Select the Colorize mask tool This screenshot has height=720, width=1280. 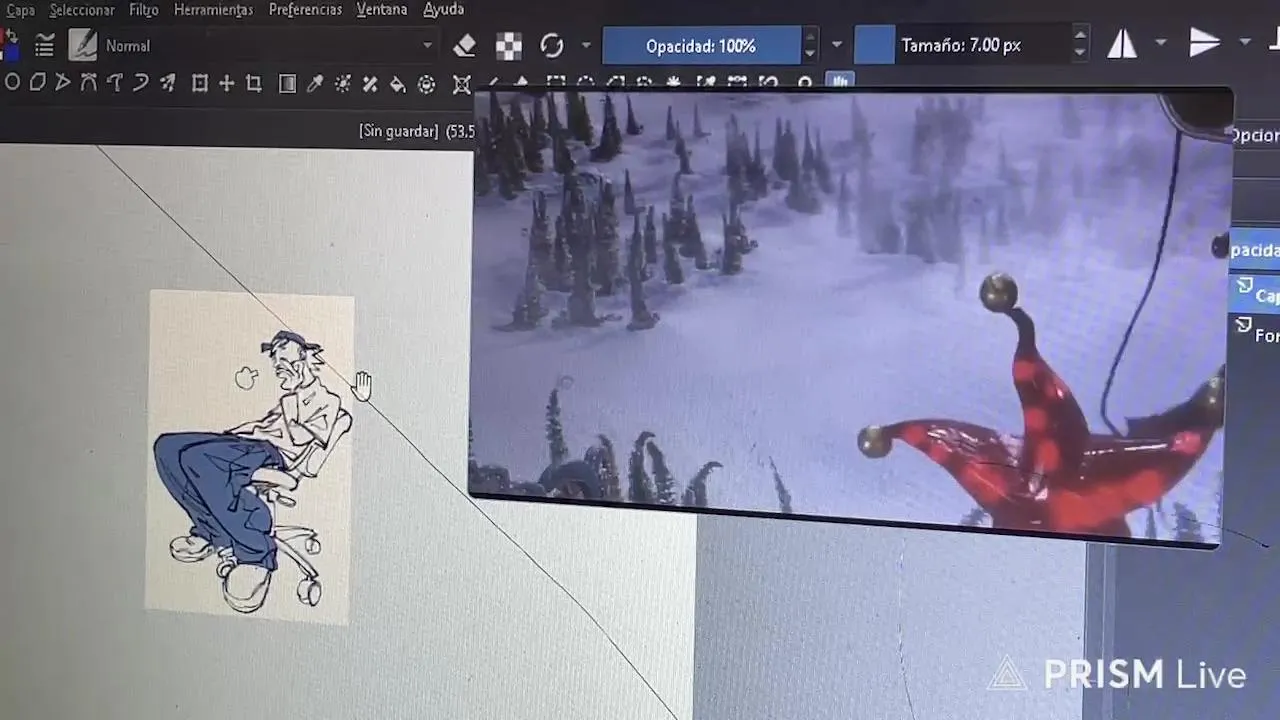(343, 84)
